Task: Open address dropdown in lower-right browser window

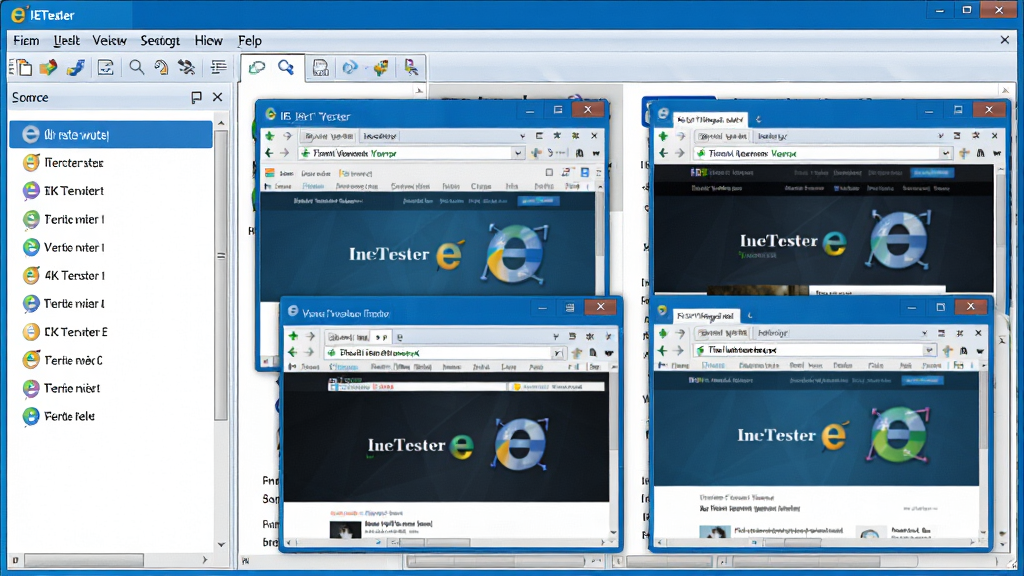Action: (x=929, y=351)
